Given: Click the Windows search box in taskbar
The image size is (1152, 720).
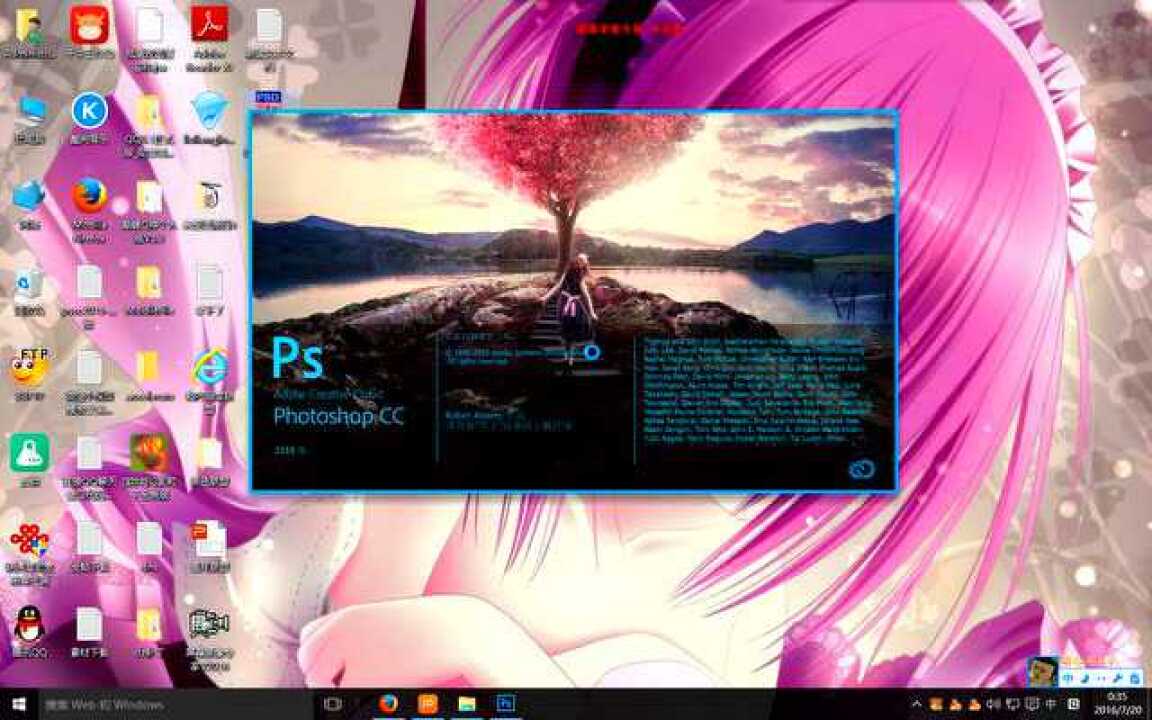Looking at the screenshot, I should tap(170, 704).
